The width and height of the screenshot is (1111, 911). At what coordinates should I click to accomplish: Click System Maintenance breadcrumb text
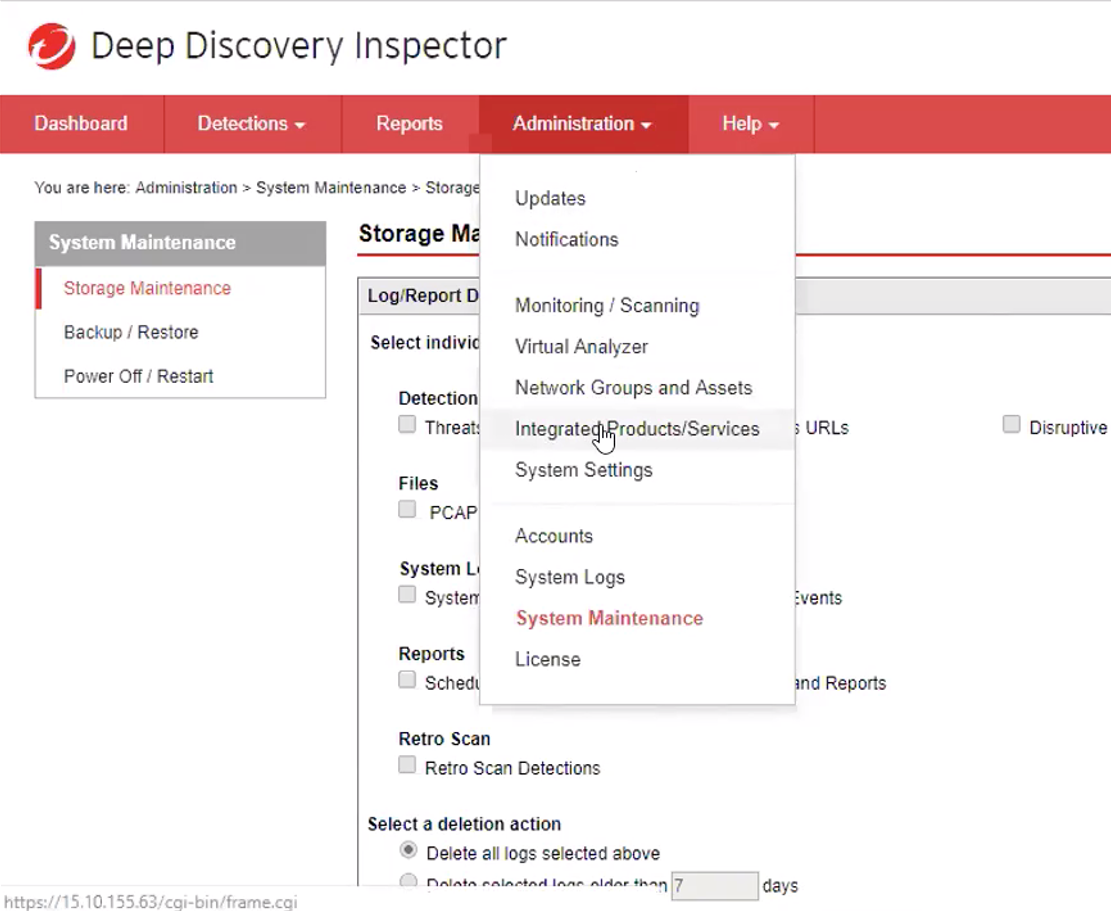click(x=331, y=188)
